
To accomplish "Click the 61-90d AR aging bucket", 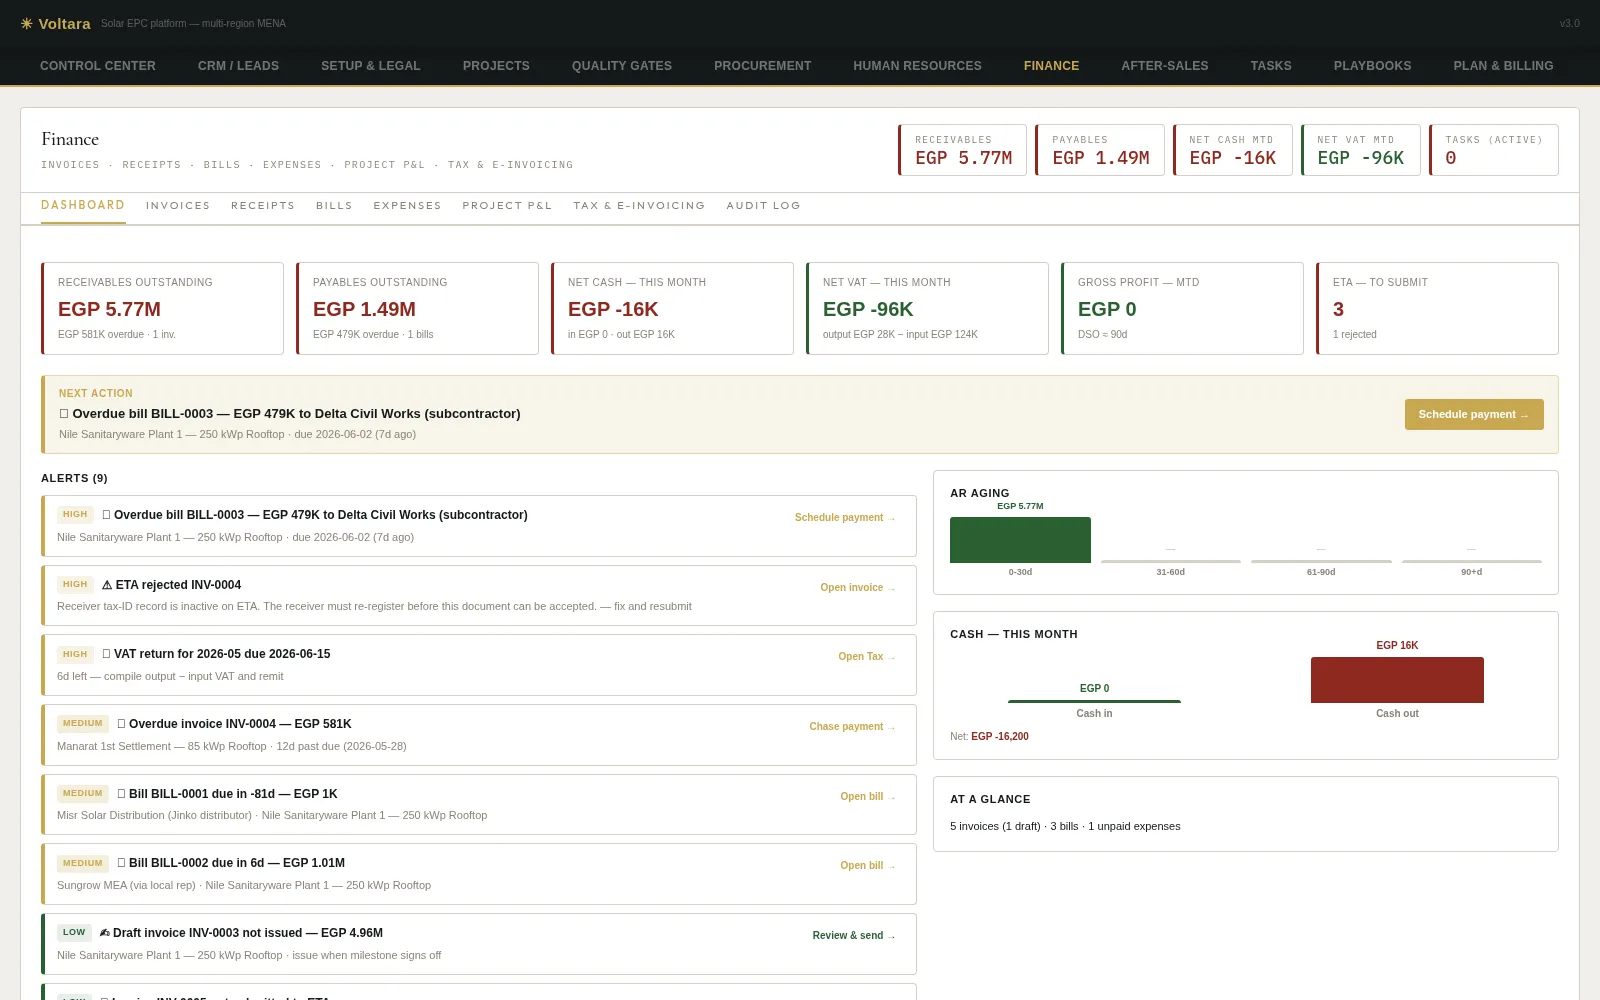I will 1321,561.
